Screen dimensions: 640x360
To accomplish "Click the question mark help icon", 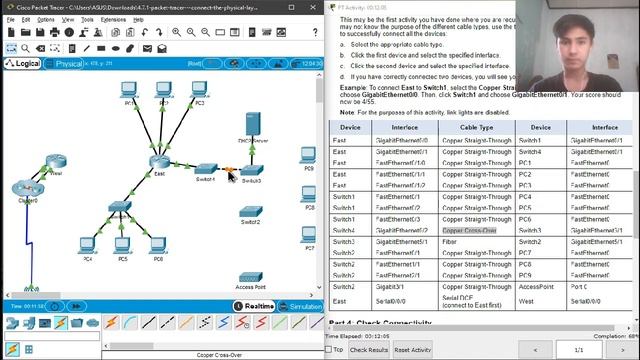I will (315, 32).
